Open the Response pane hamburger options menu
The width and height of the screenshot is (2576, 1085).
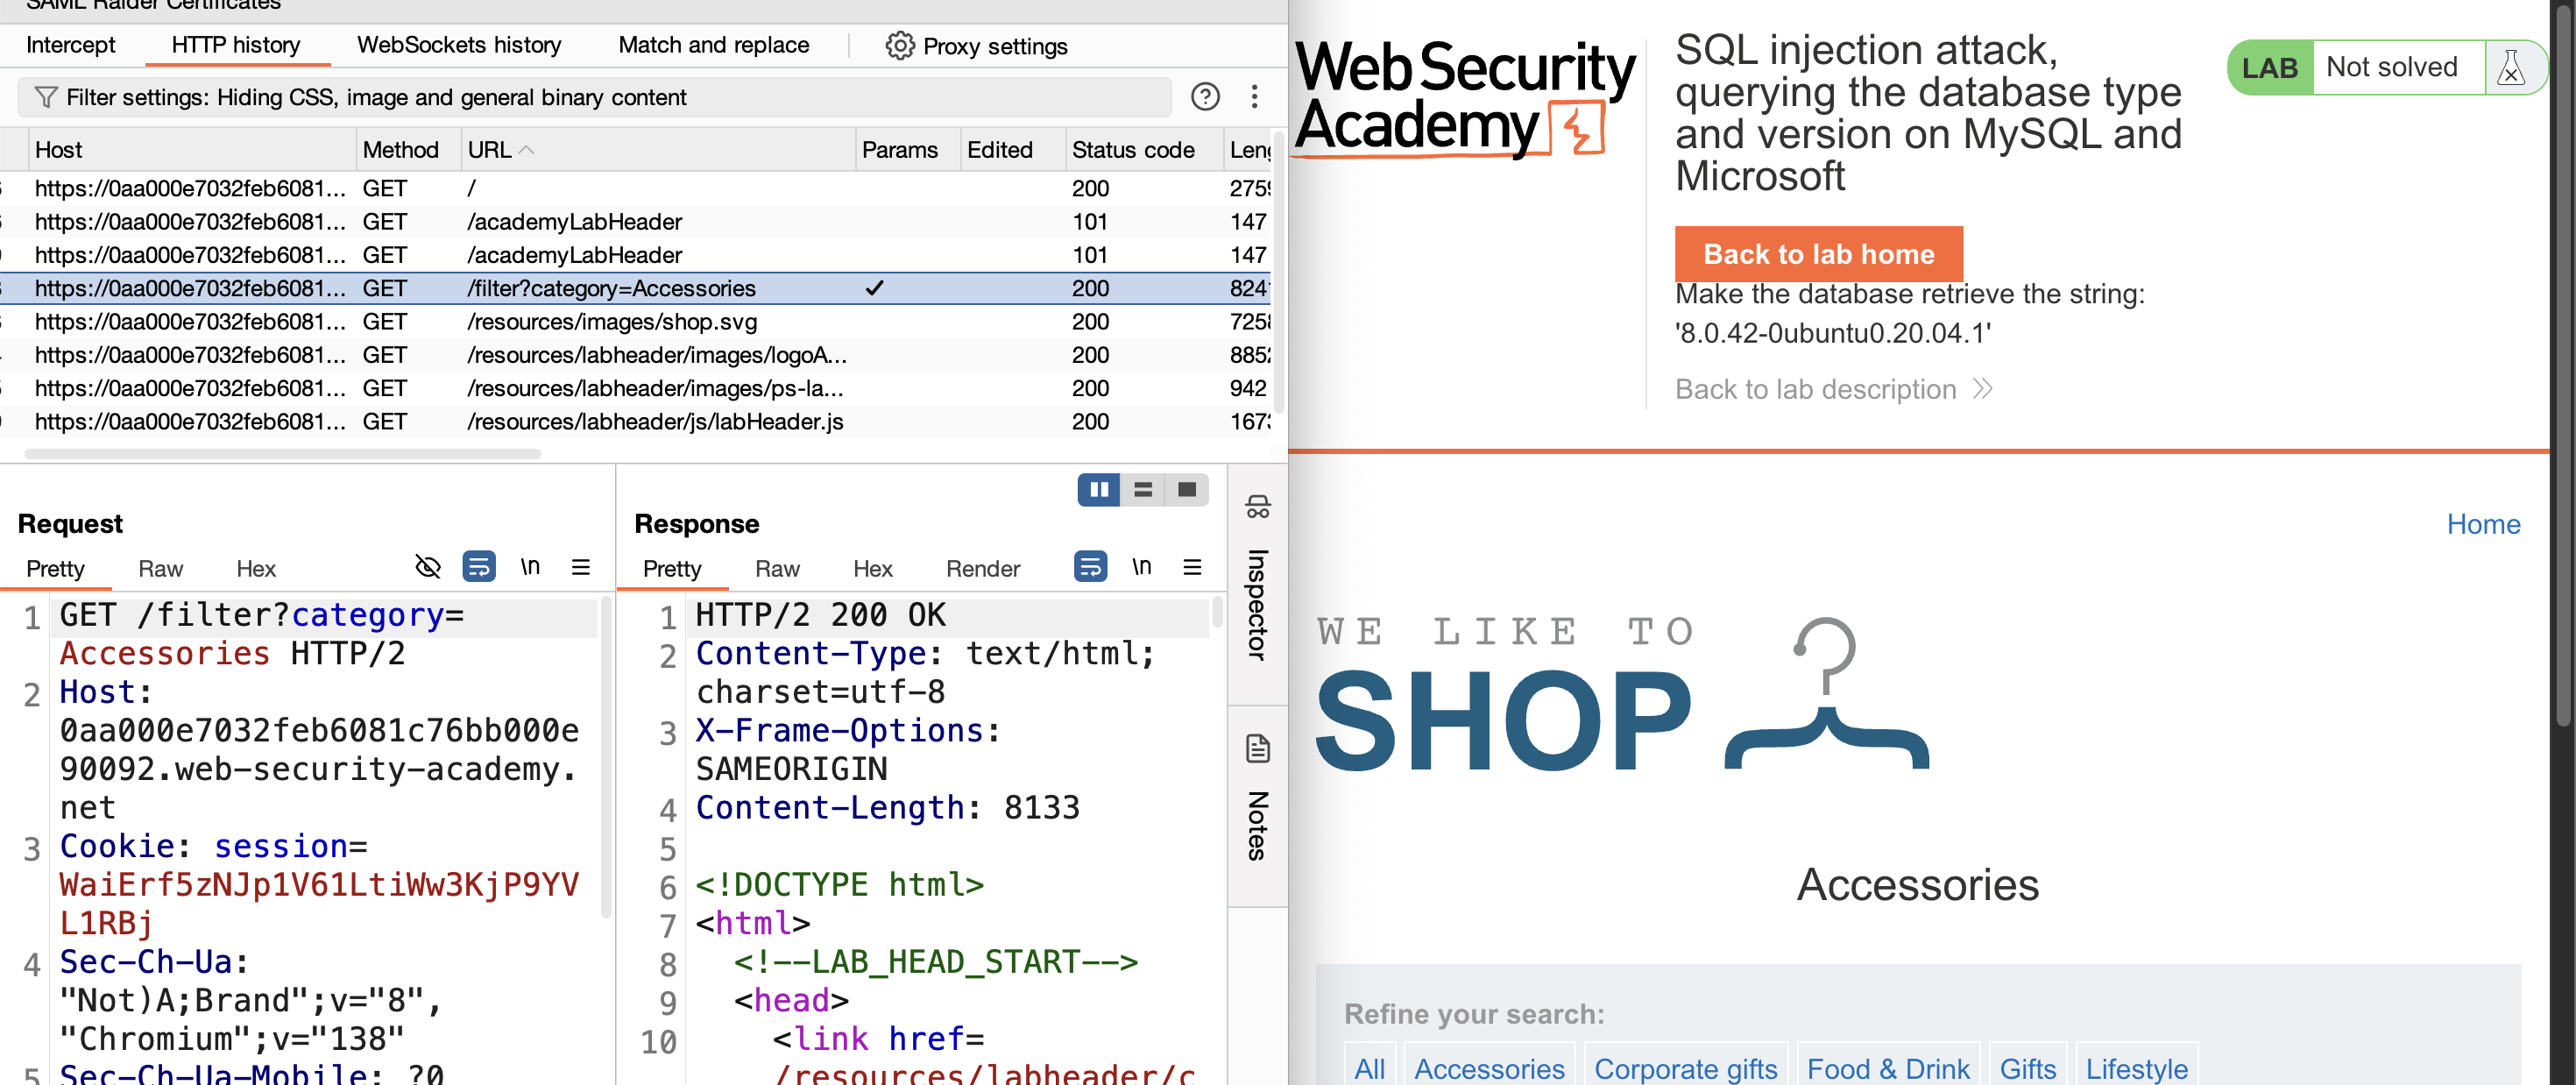pyautogui.click(x=1192, y=568)
